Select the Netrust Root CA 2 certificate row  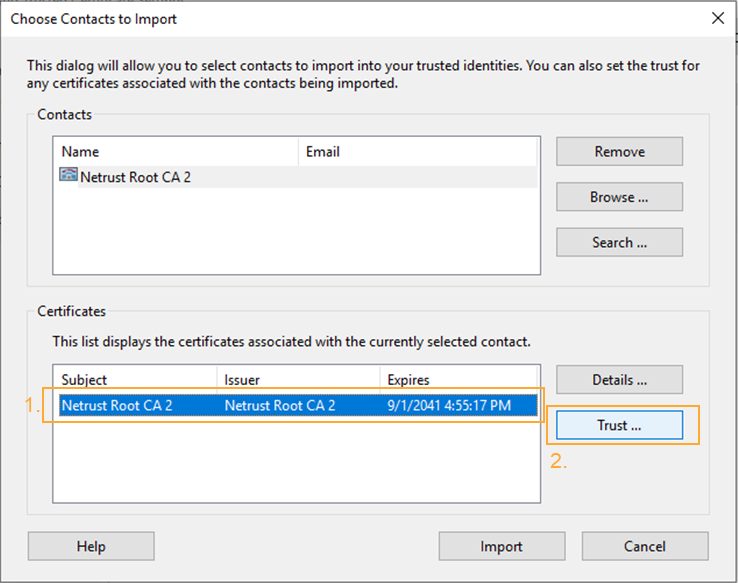point(298,406)
